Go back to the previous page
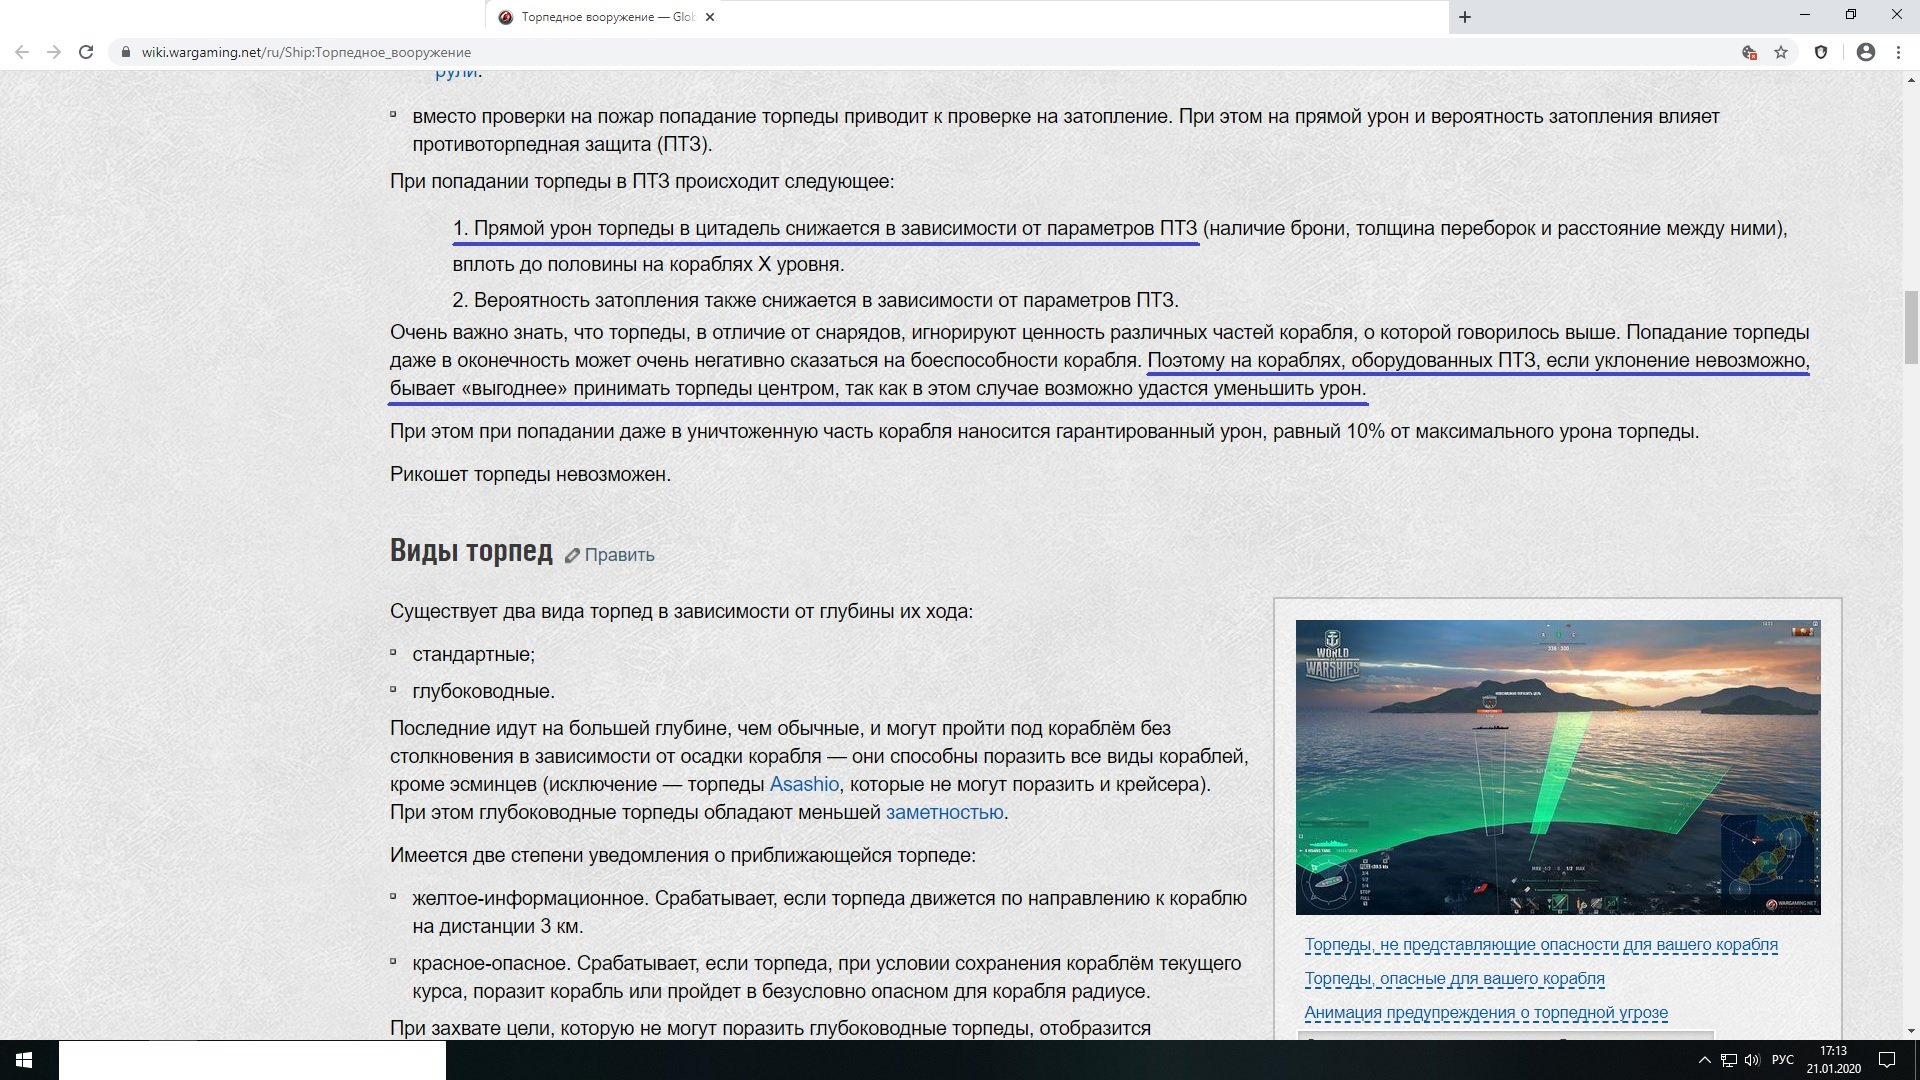 [x=22, y=52]
